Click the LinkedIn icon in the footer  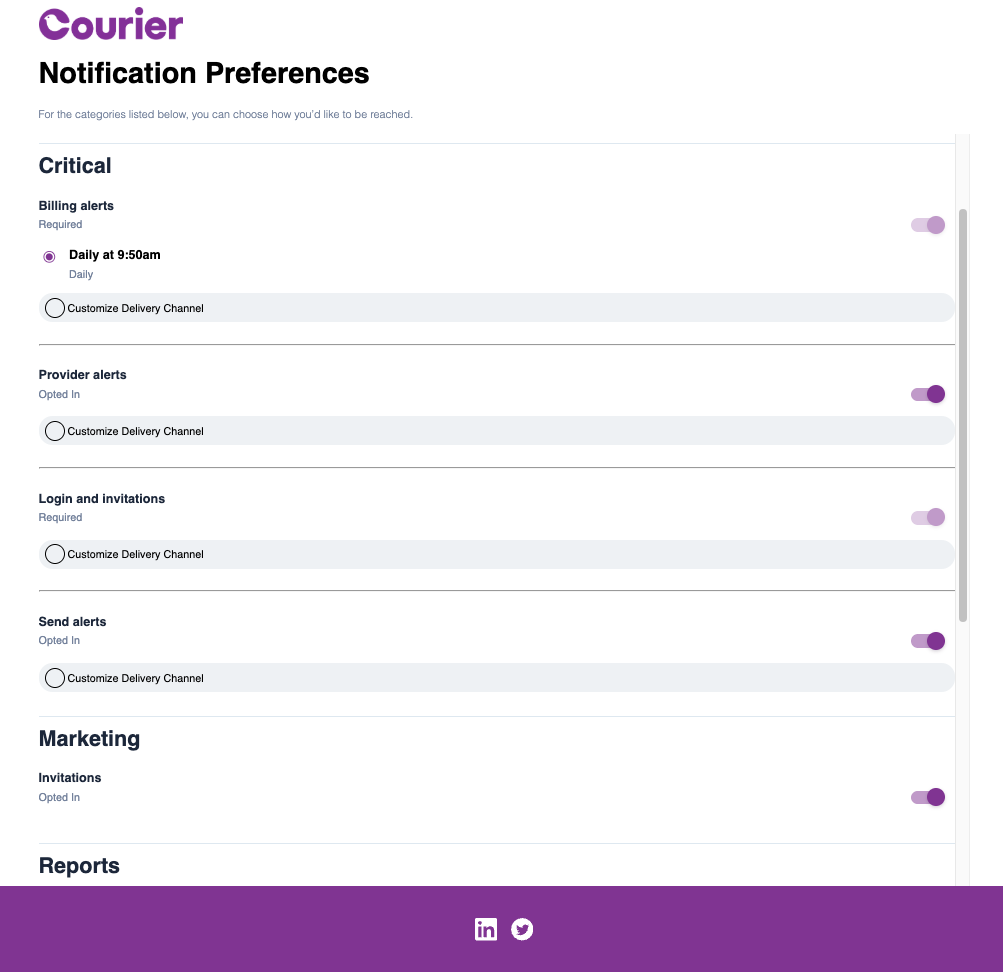point(486,929)
